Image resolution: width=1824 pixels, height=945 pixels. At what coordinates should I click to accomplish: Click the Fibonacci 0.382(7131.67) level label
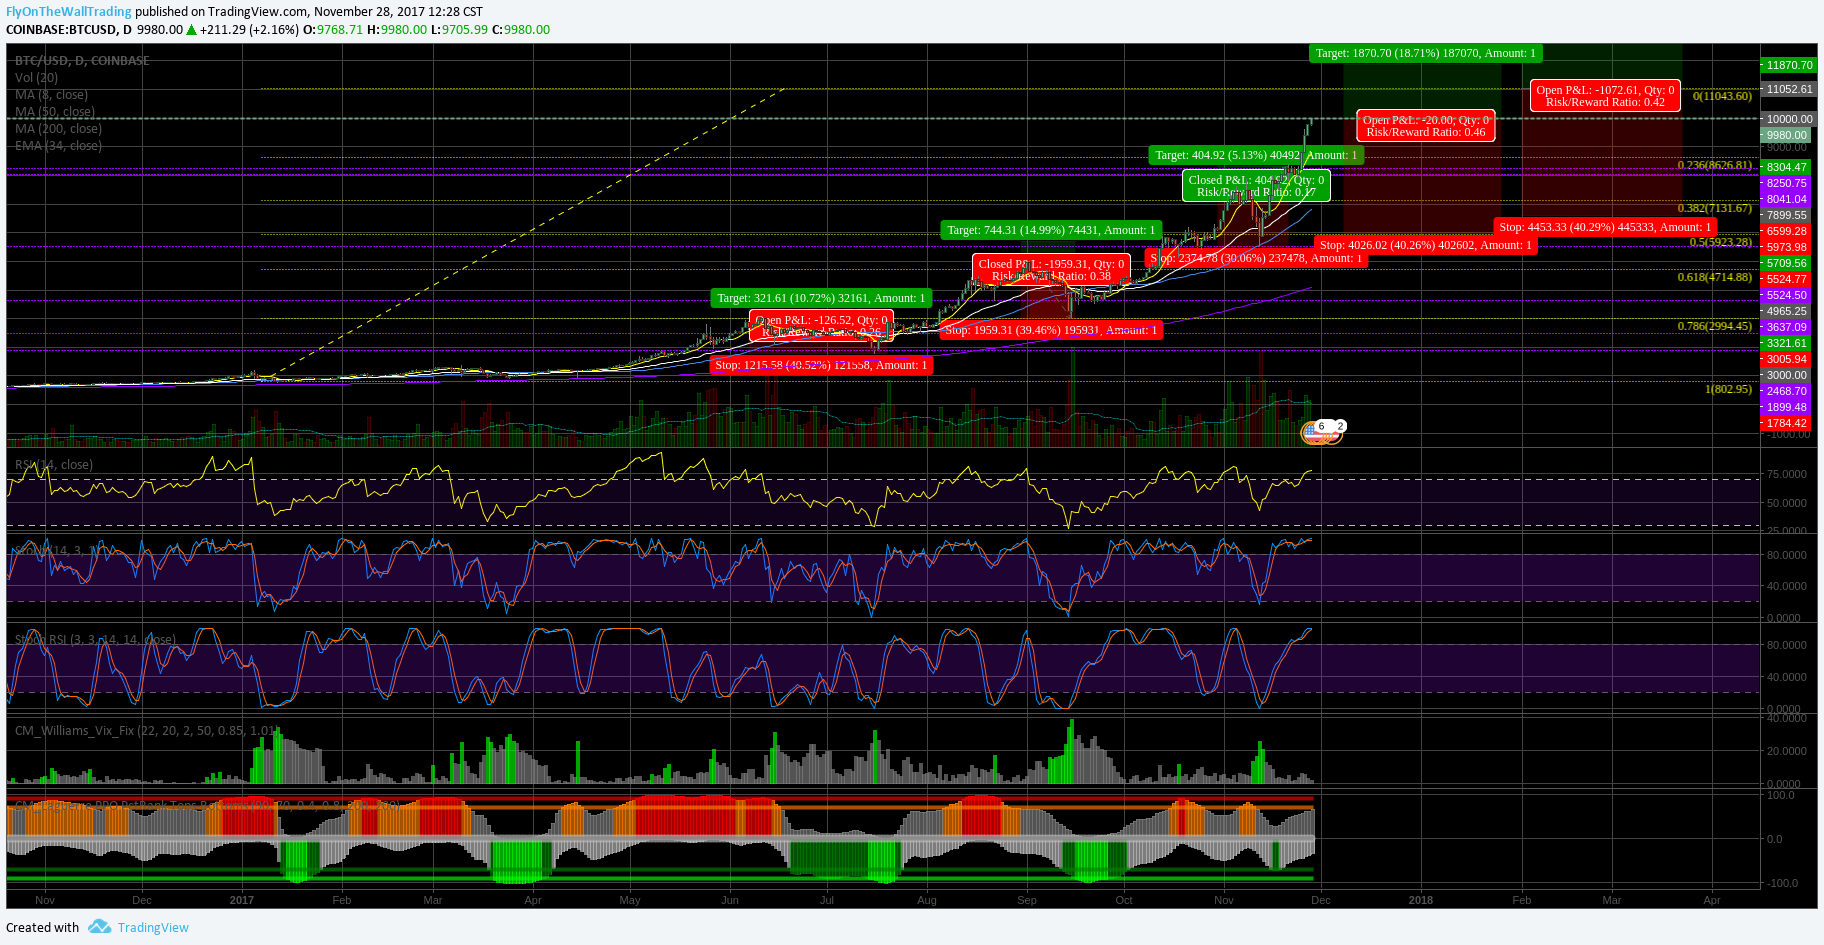(1715, 208)
